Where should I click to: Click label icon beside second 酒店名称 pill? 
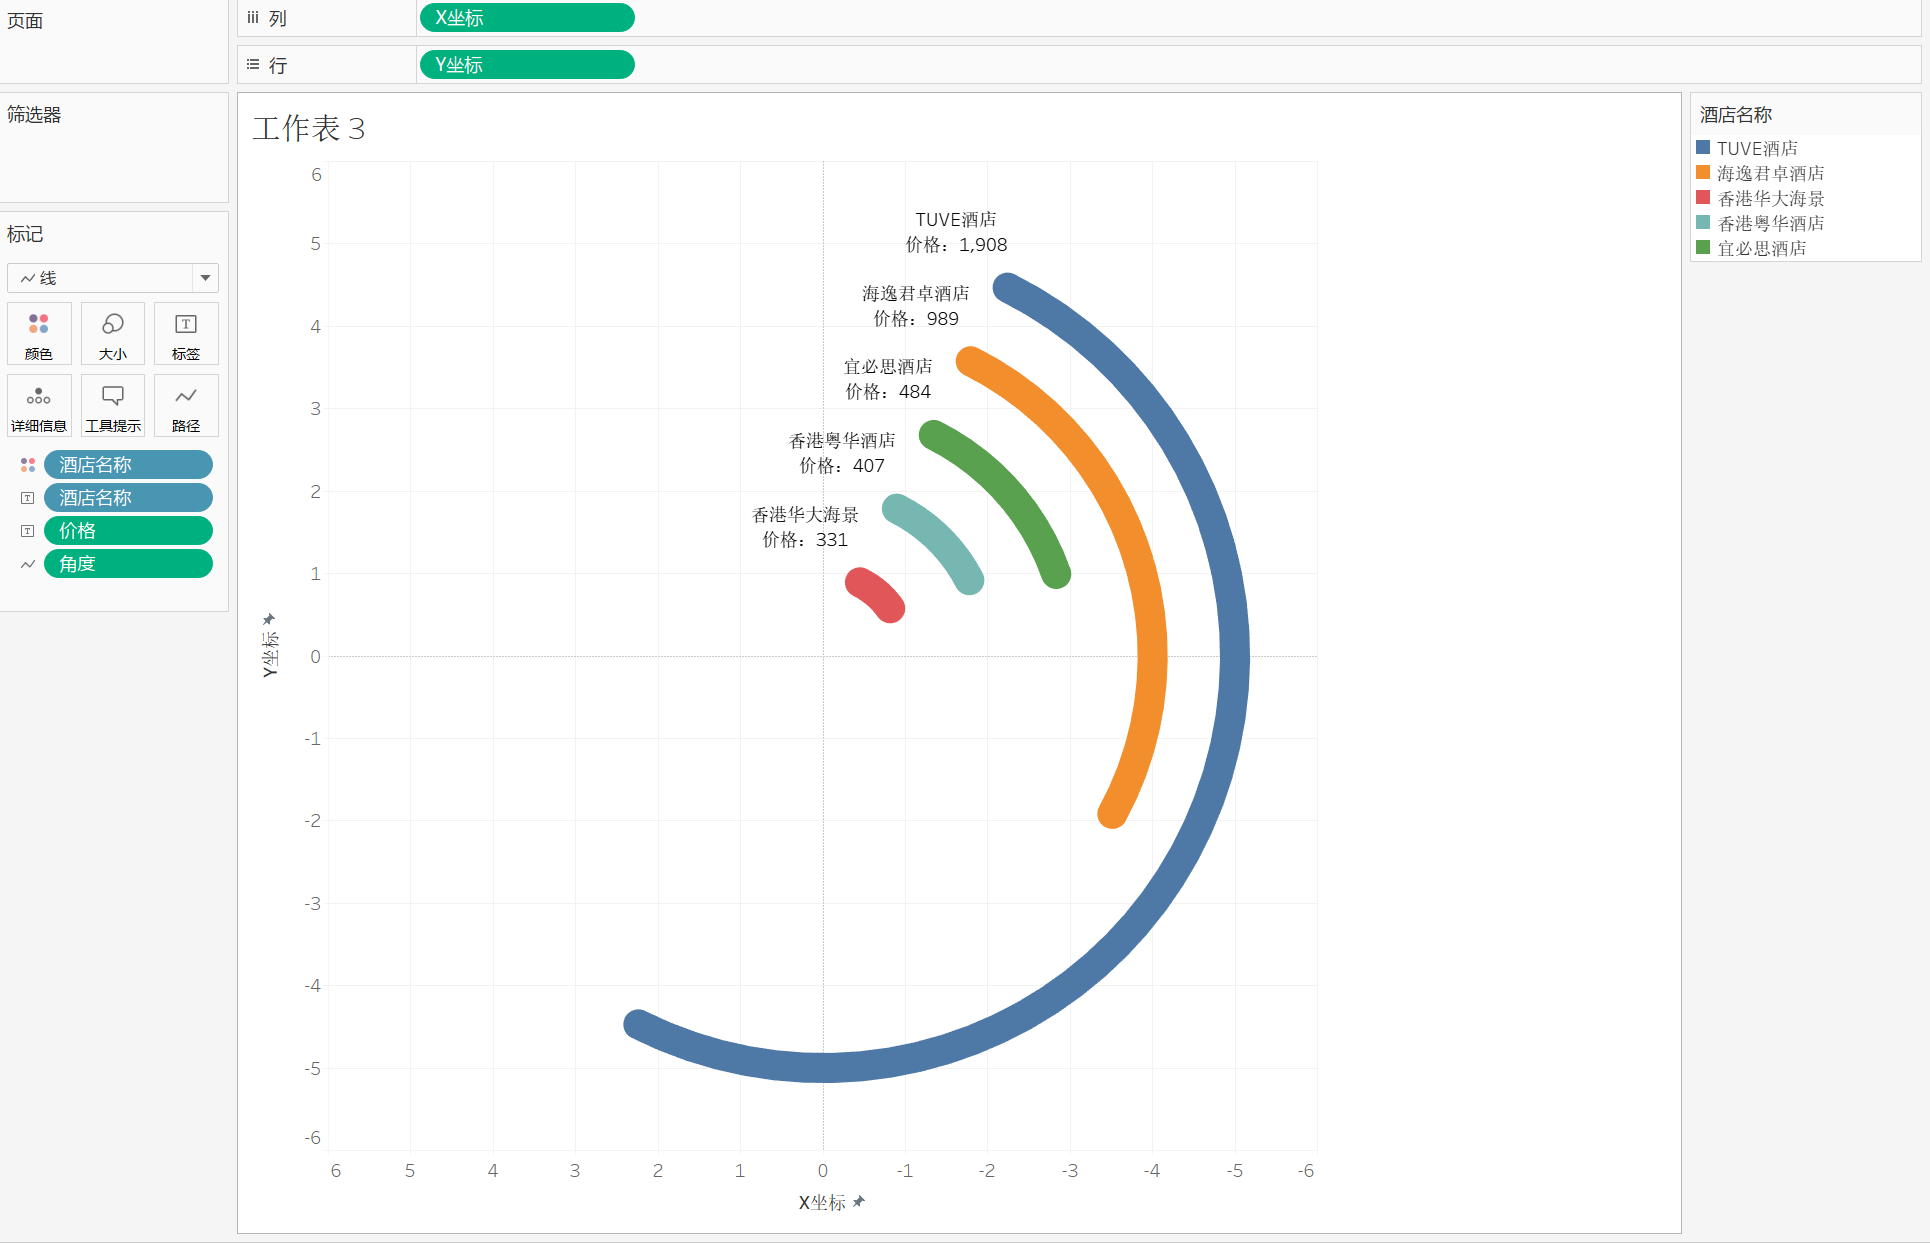(28, 498)
